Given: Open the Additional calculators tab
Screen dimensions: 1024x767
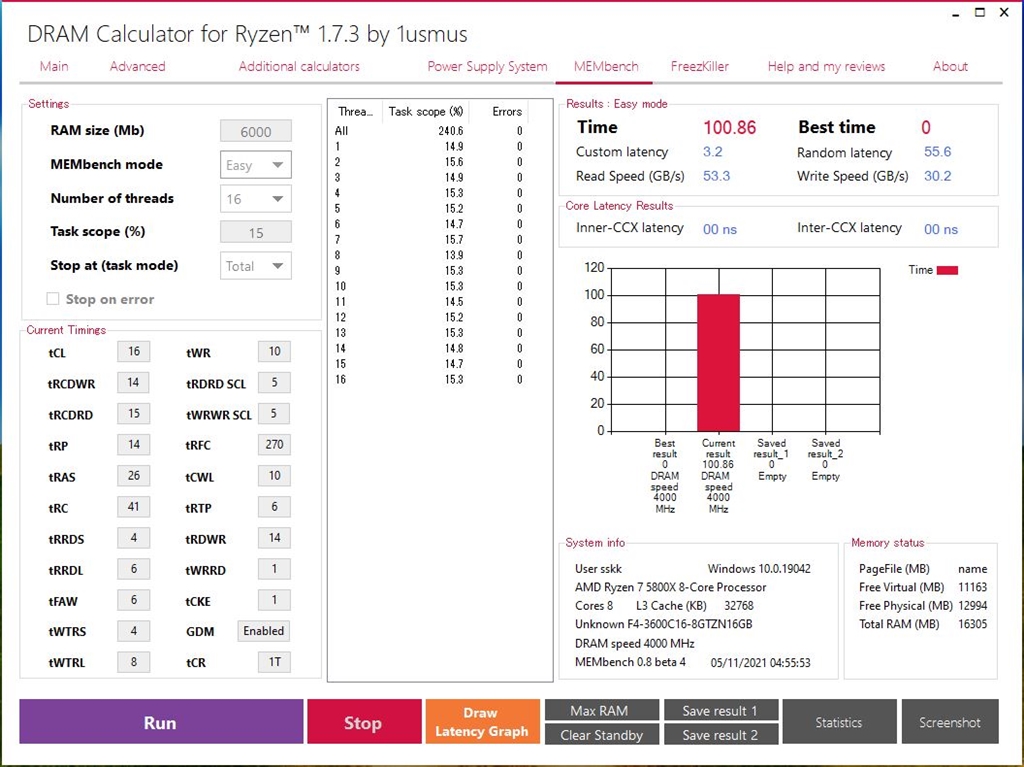Looking at the screenshot, I should tap(299, 66).
